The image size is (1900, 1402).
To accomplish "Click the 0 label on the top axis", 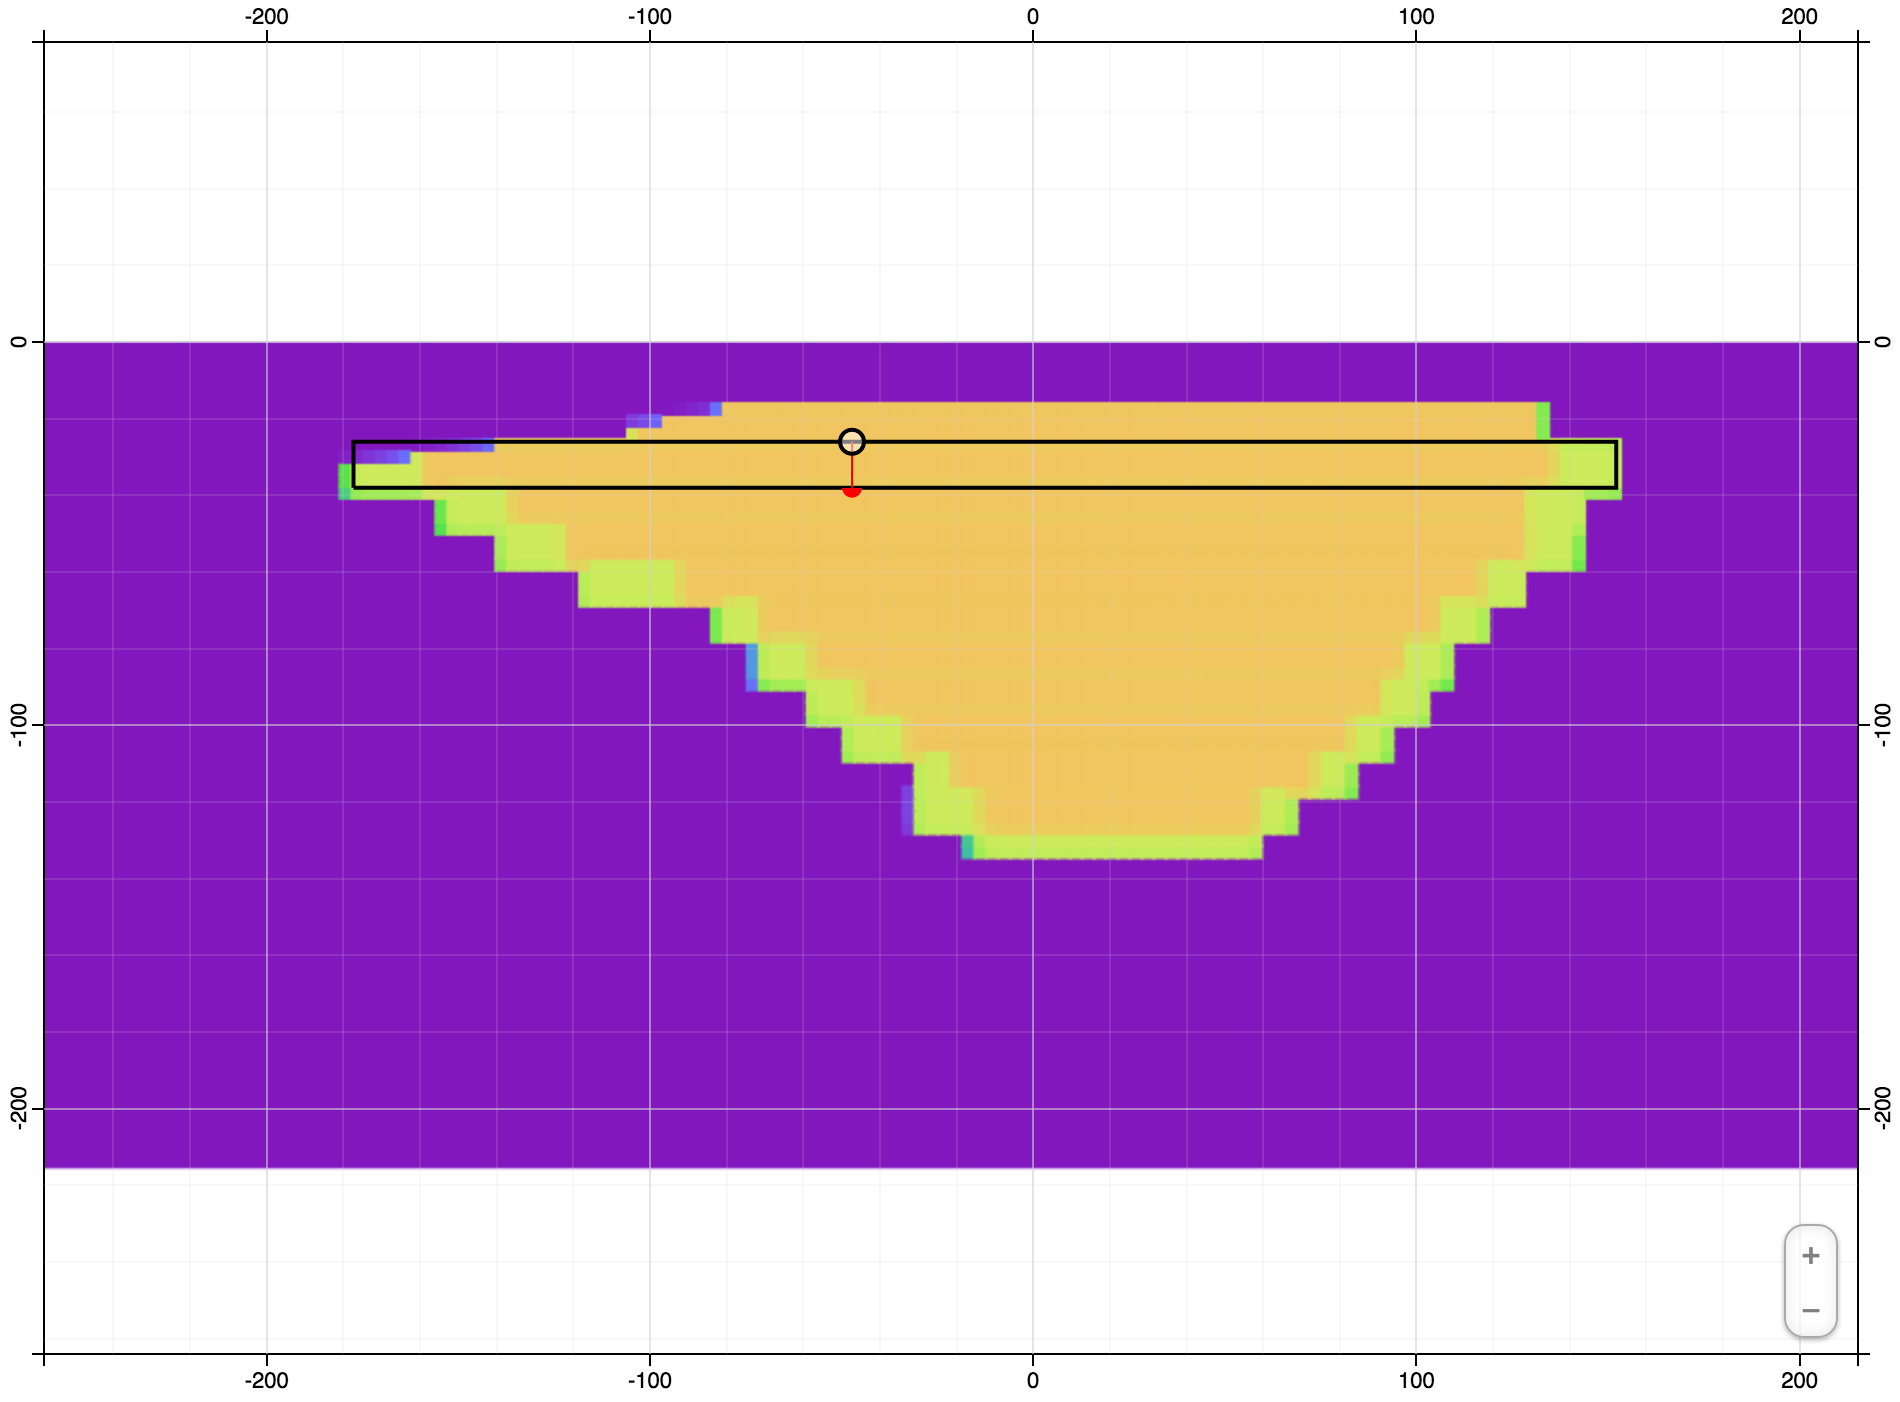I will pyautogui.click(x=1031, y=15).
